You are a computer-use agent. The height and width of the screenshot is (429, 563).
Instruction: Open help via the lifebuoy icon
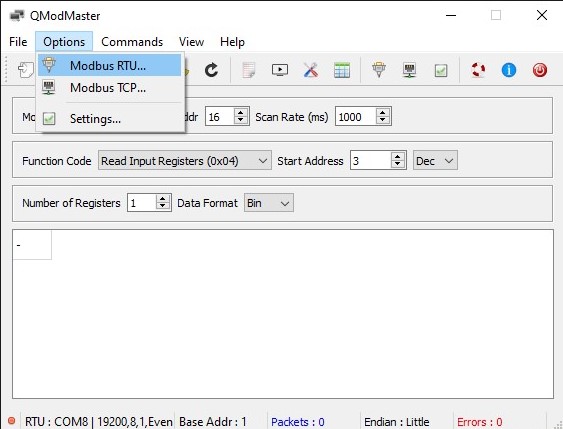tap(478, 70)
